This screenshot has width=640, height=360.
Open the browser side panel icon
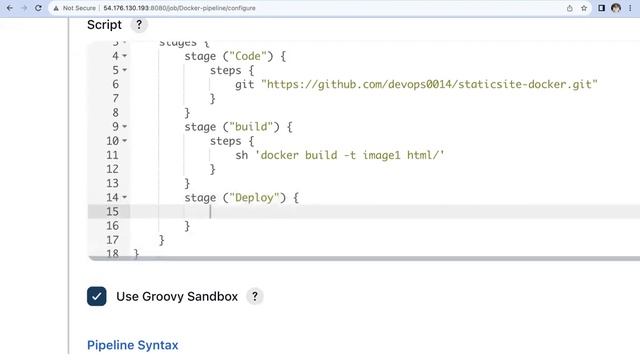[x=601, y=8]
